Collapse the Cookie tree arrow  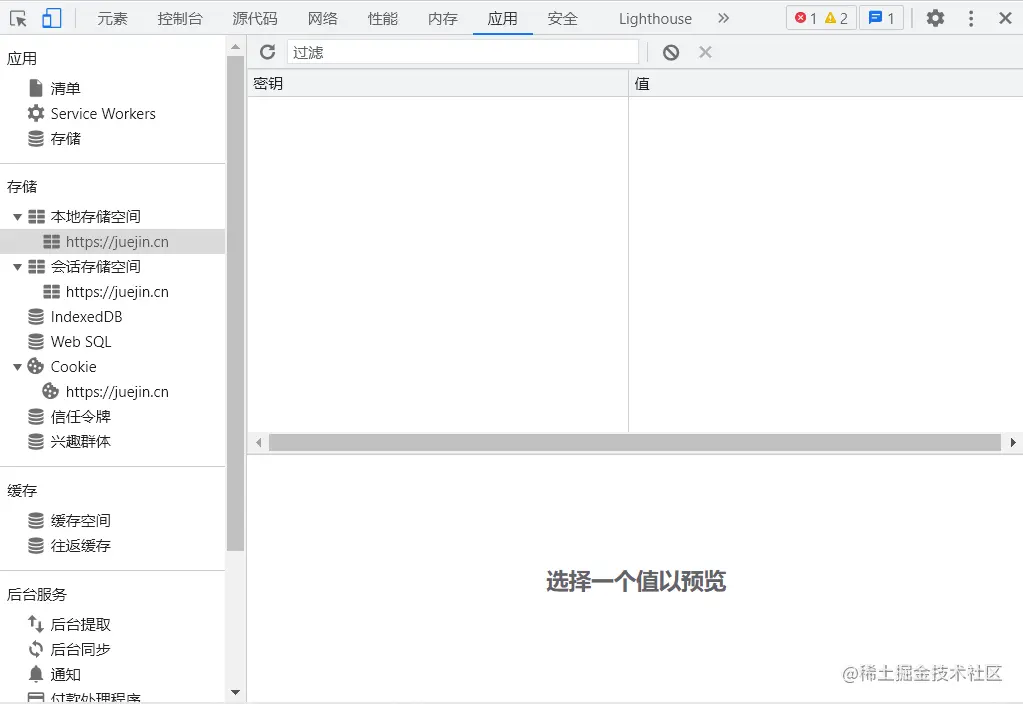(18, 367)
